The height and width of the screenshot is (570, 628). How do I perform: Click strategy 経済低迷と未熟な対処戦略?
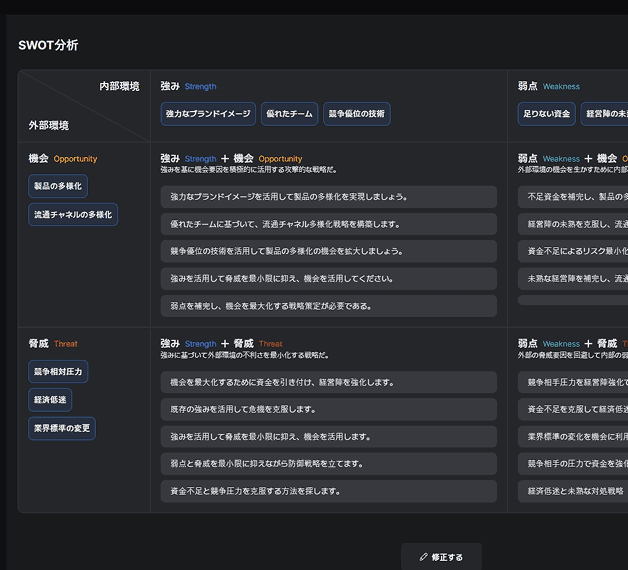[573, 491]
